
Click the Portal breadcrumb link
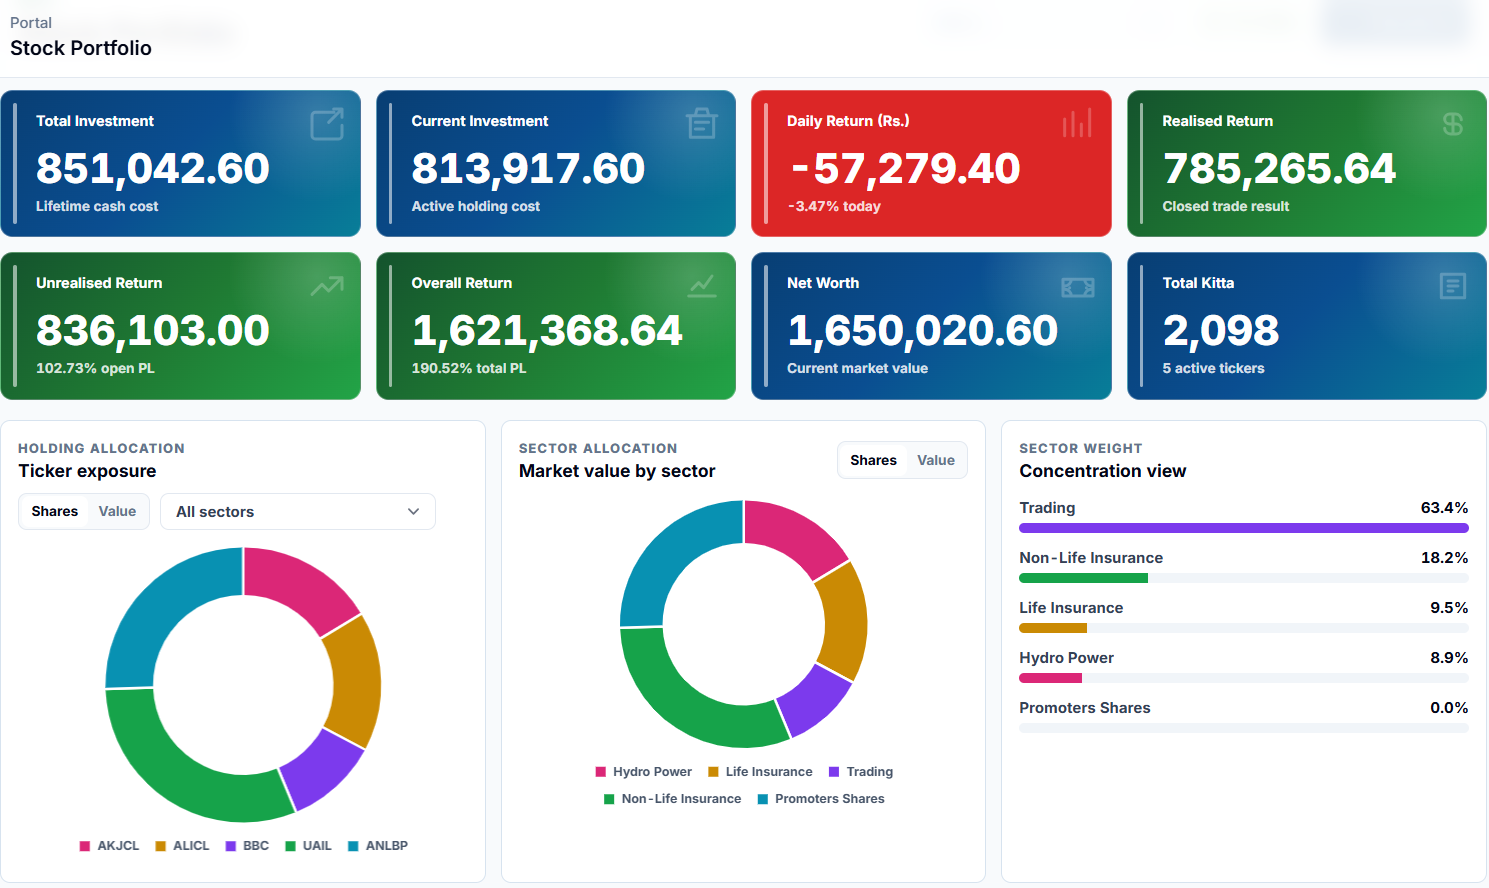click(x=31, y=22)
